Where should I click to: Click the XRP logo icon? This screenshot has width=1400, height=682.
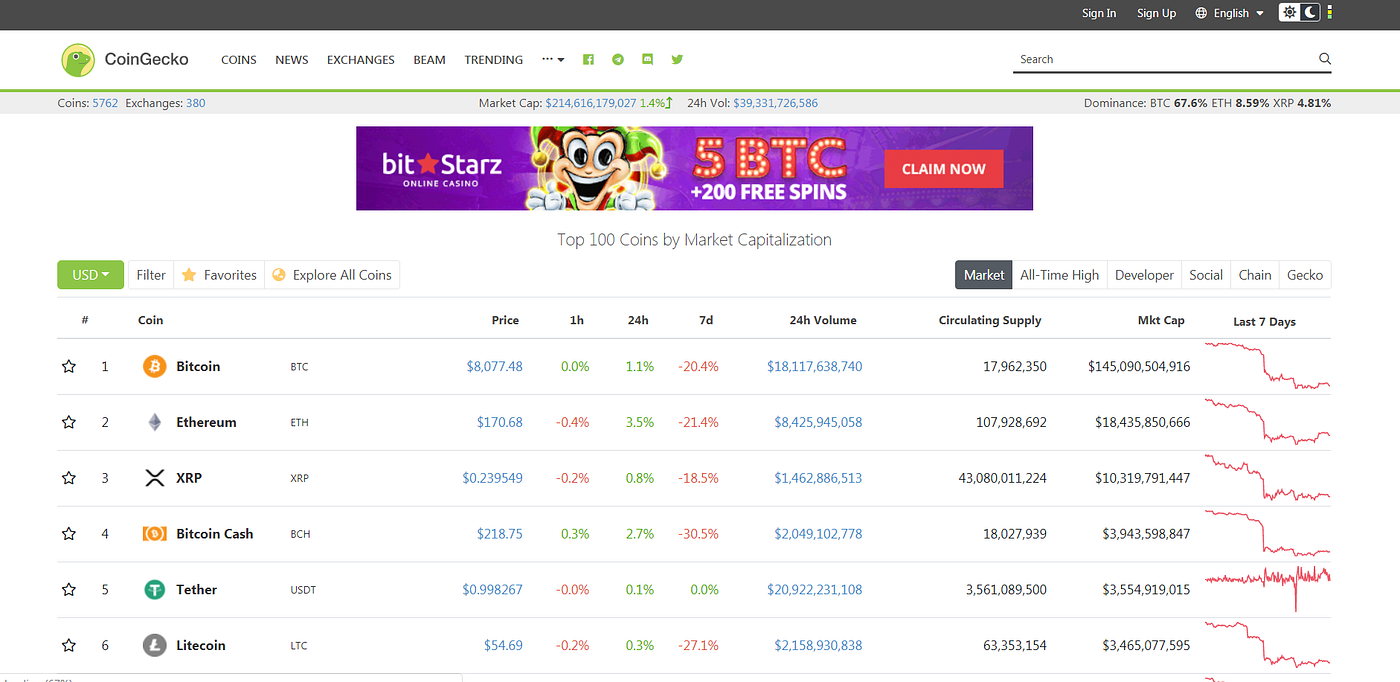click(154, 478)
